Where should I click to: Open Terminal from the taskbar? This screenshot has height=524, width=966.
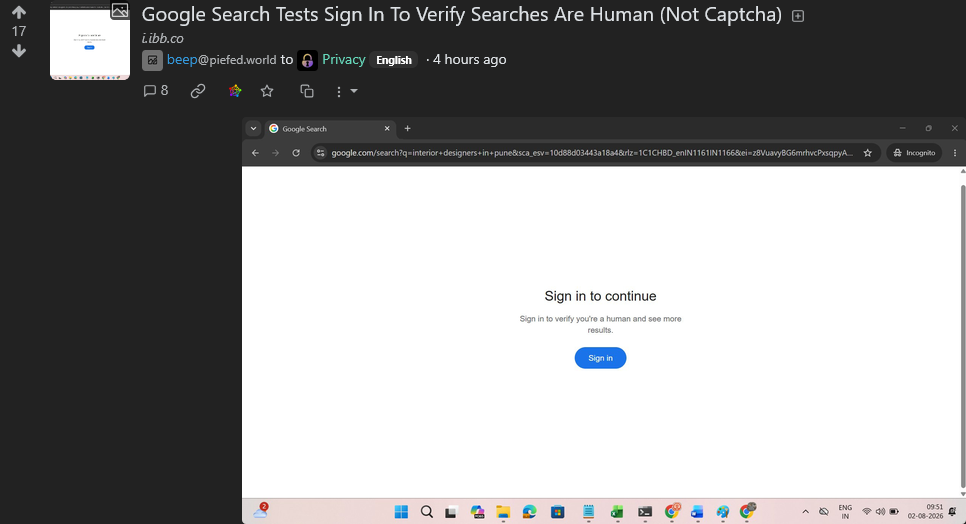point(645,512)
